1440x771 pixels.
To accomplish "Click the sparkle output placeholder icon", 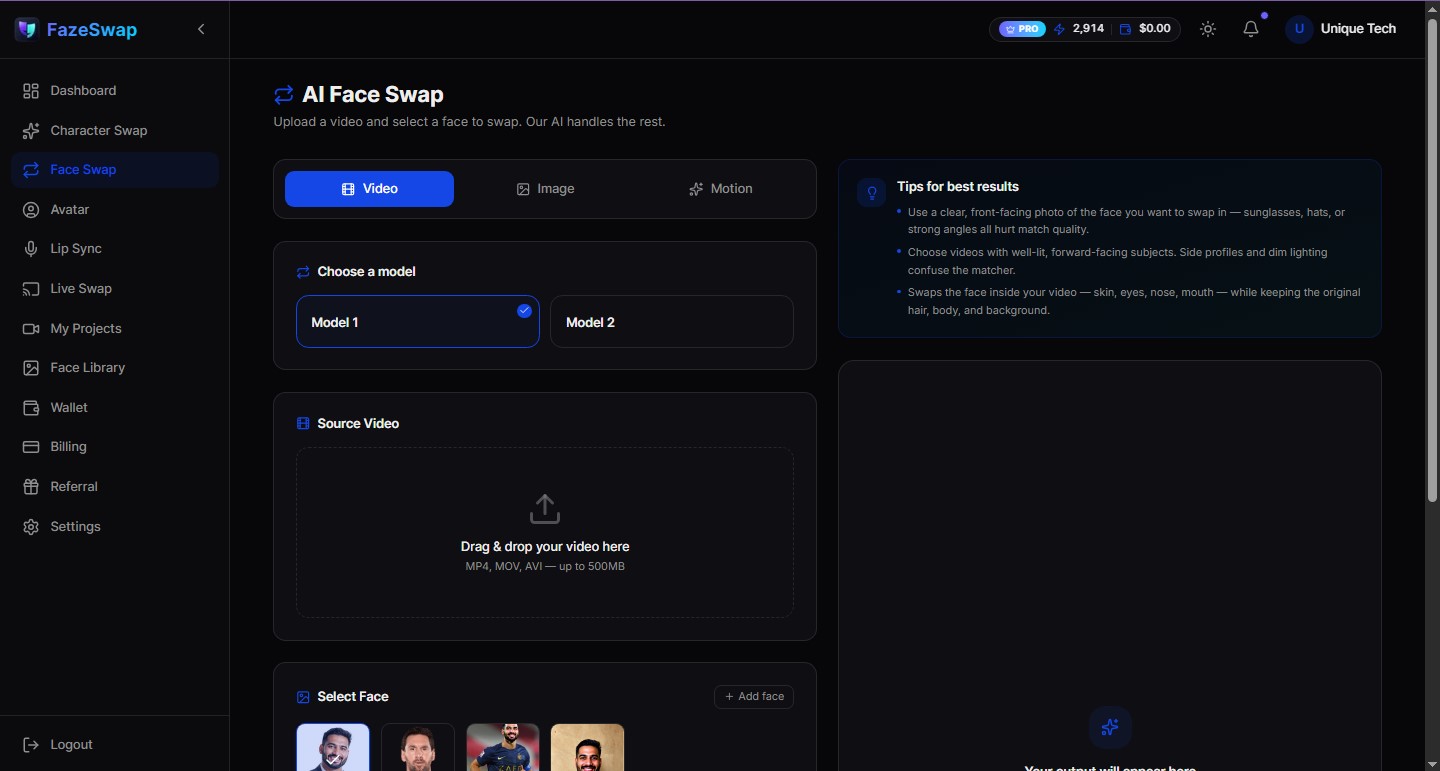I will pyautogui.click(x=1109, y=727).
